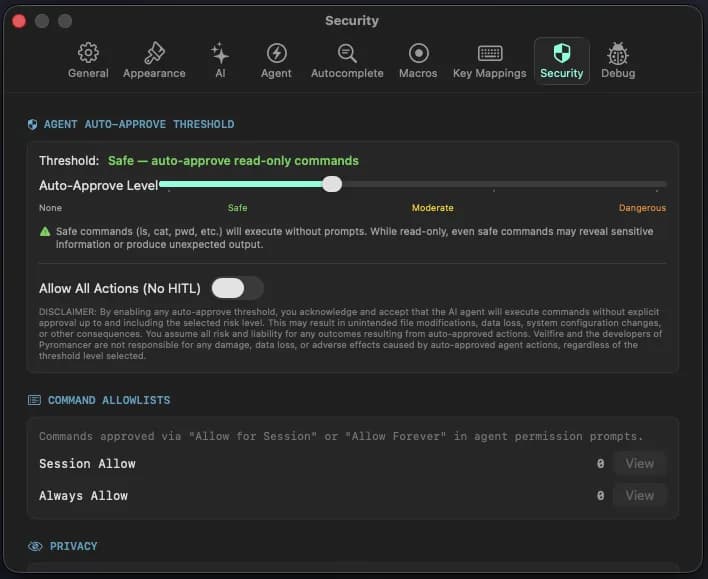Click the Always Allow count value
708x579 pixels.
click(x=600, y=496)
